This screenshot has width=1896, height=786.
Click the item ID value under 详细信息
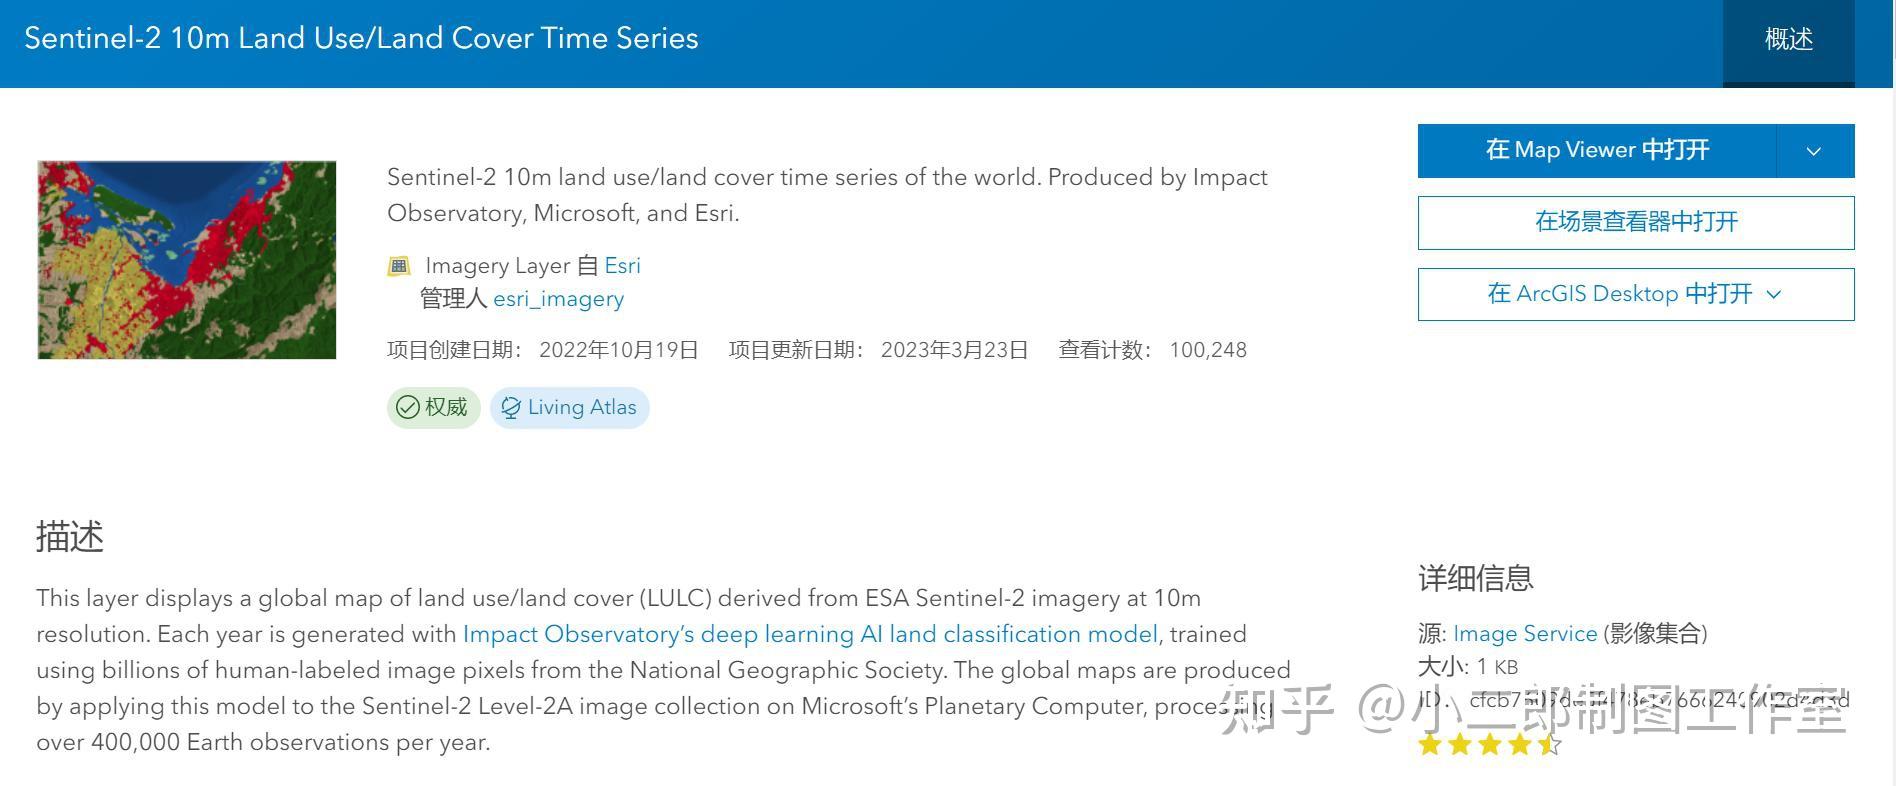click(x=1658, y=700)
